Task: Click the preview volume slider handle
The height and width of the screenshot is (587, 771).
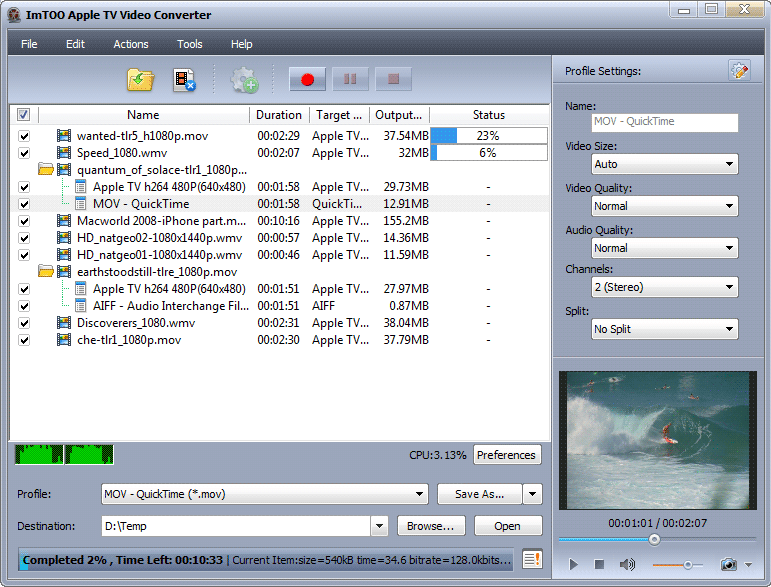Action: [687, 565]
